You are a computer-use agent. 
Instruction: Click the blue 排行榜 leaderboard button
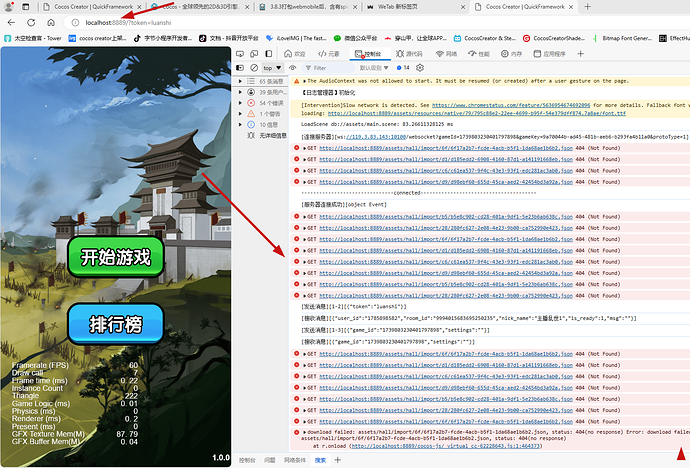(116, 324)
